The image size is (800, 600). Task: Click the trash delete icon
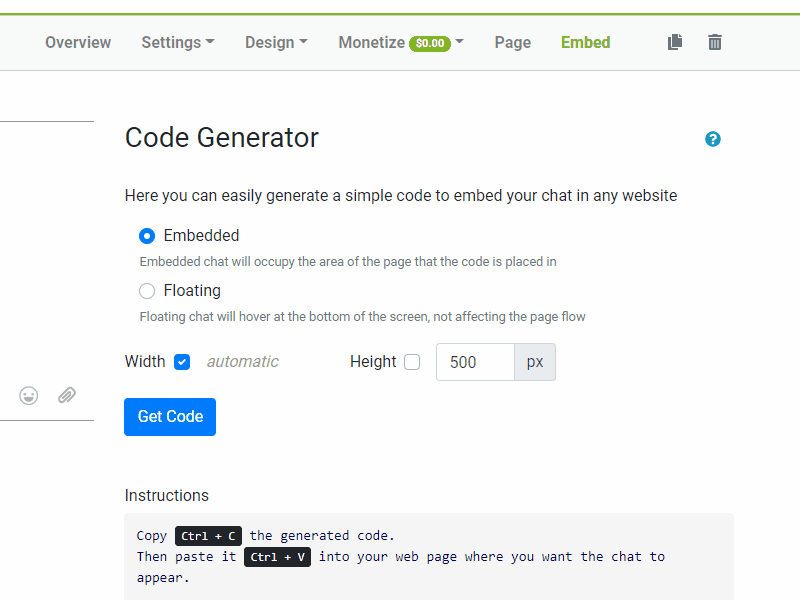point(715,42)
